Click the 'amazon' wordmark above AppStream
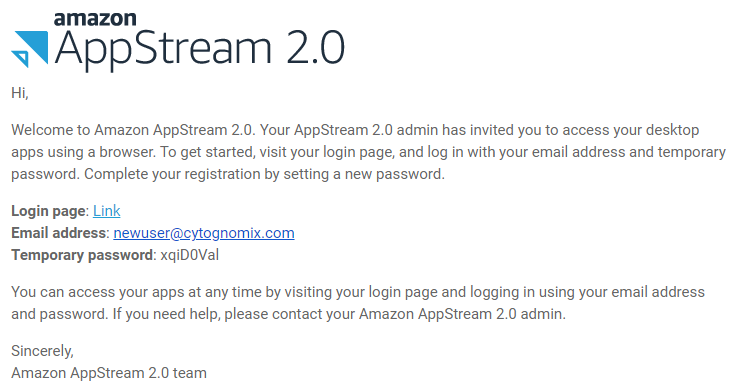Image resolution: width=732 pixels, height=387 pixels. click(x=95, y=19)
